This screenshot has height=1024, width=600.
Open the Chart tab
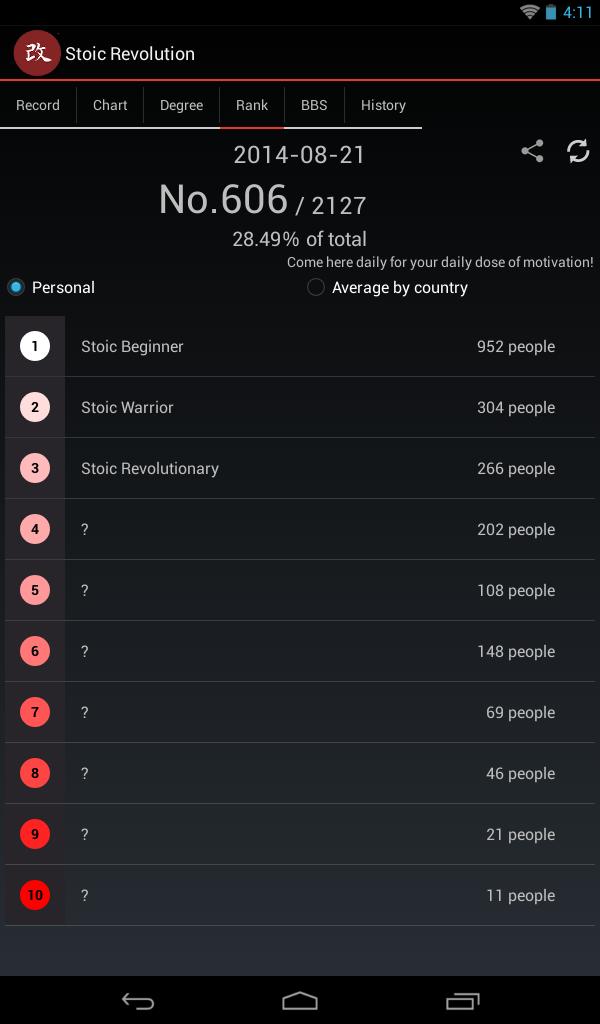110,105
